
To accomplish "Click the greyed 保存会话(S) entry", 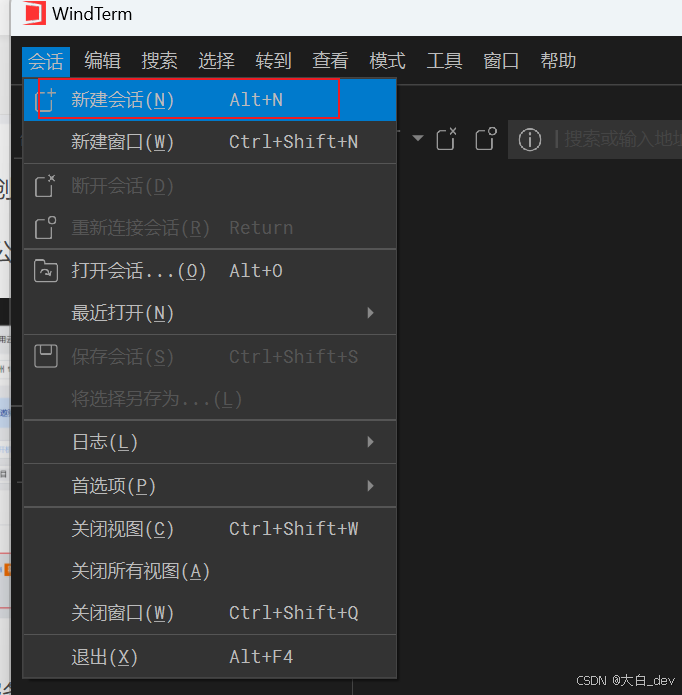I will click(210, 357).
